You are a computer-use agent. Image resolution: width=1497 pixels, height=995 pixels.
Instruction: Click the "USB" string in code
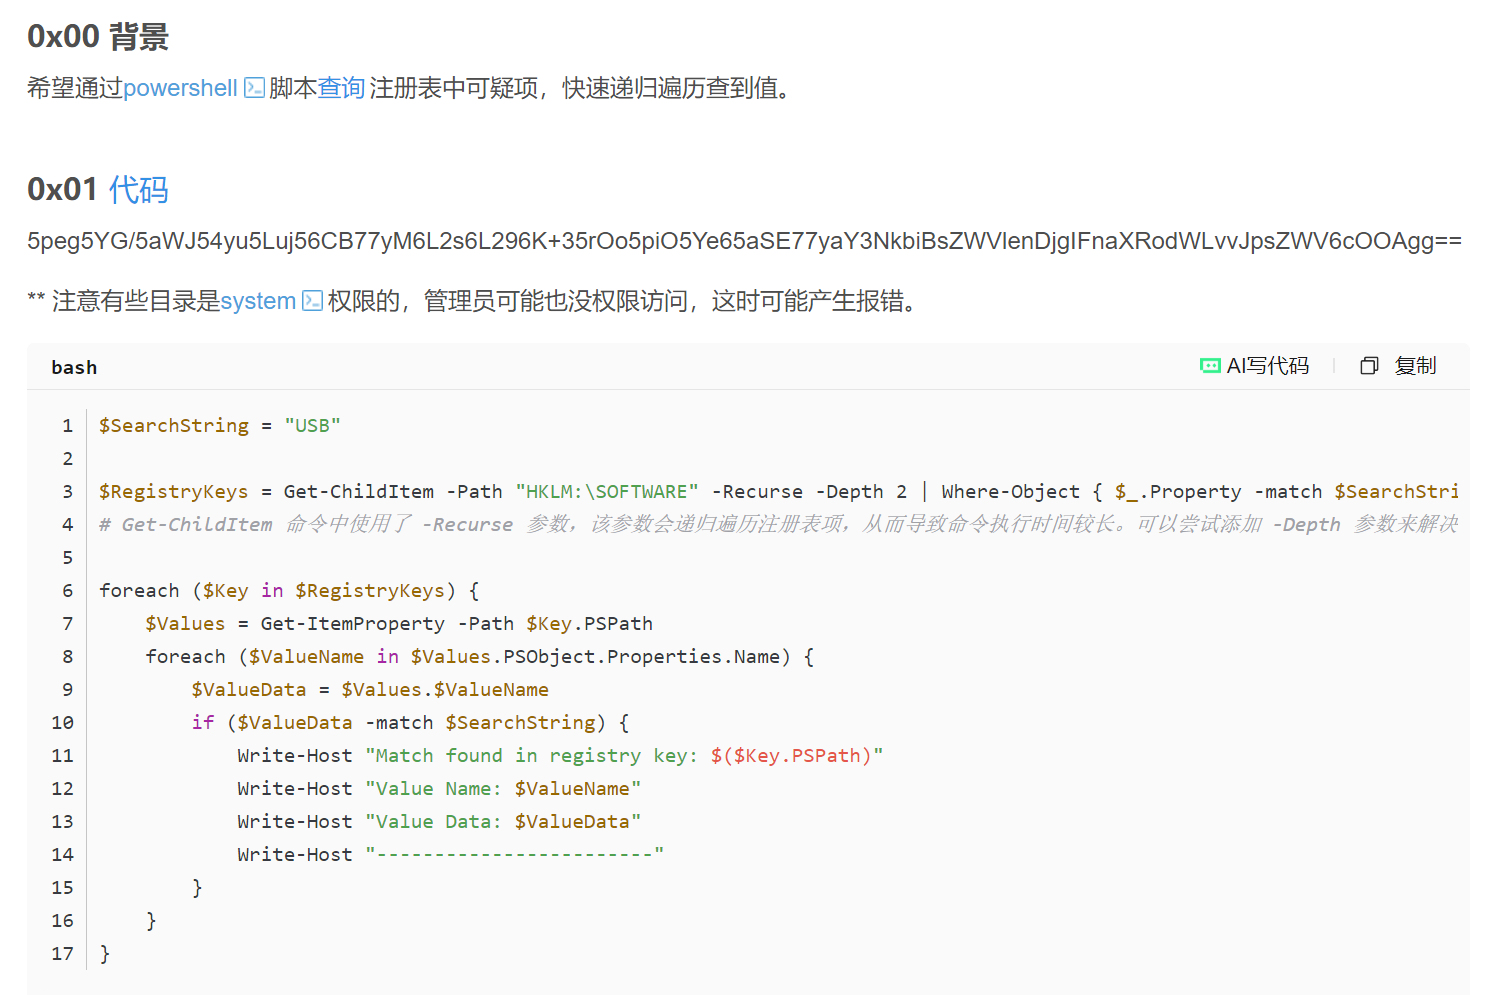(x=312, y=426)
